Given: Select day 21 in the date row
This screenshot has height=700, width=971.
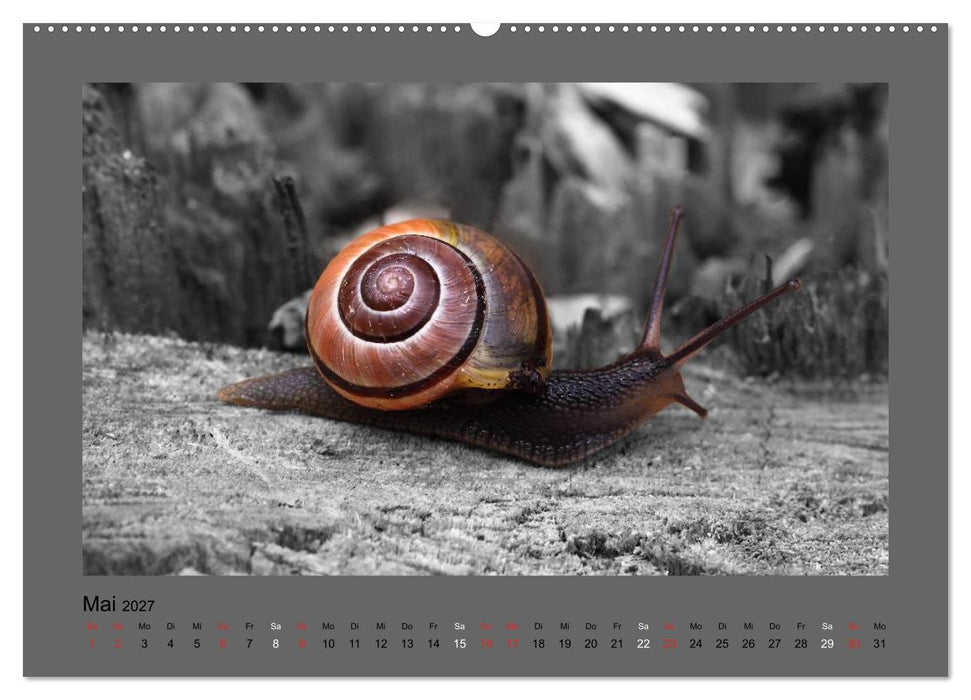Looking at the screenshot, I should [617, 644].
